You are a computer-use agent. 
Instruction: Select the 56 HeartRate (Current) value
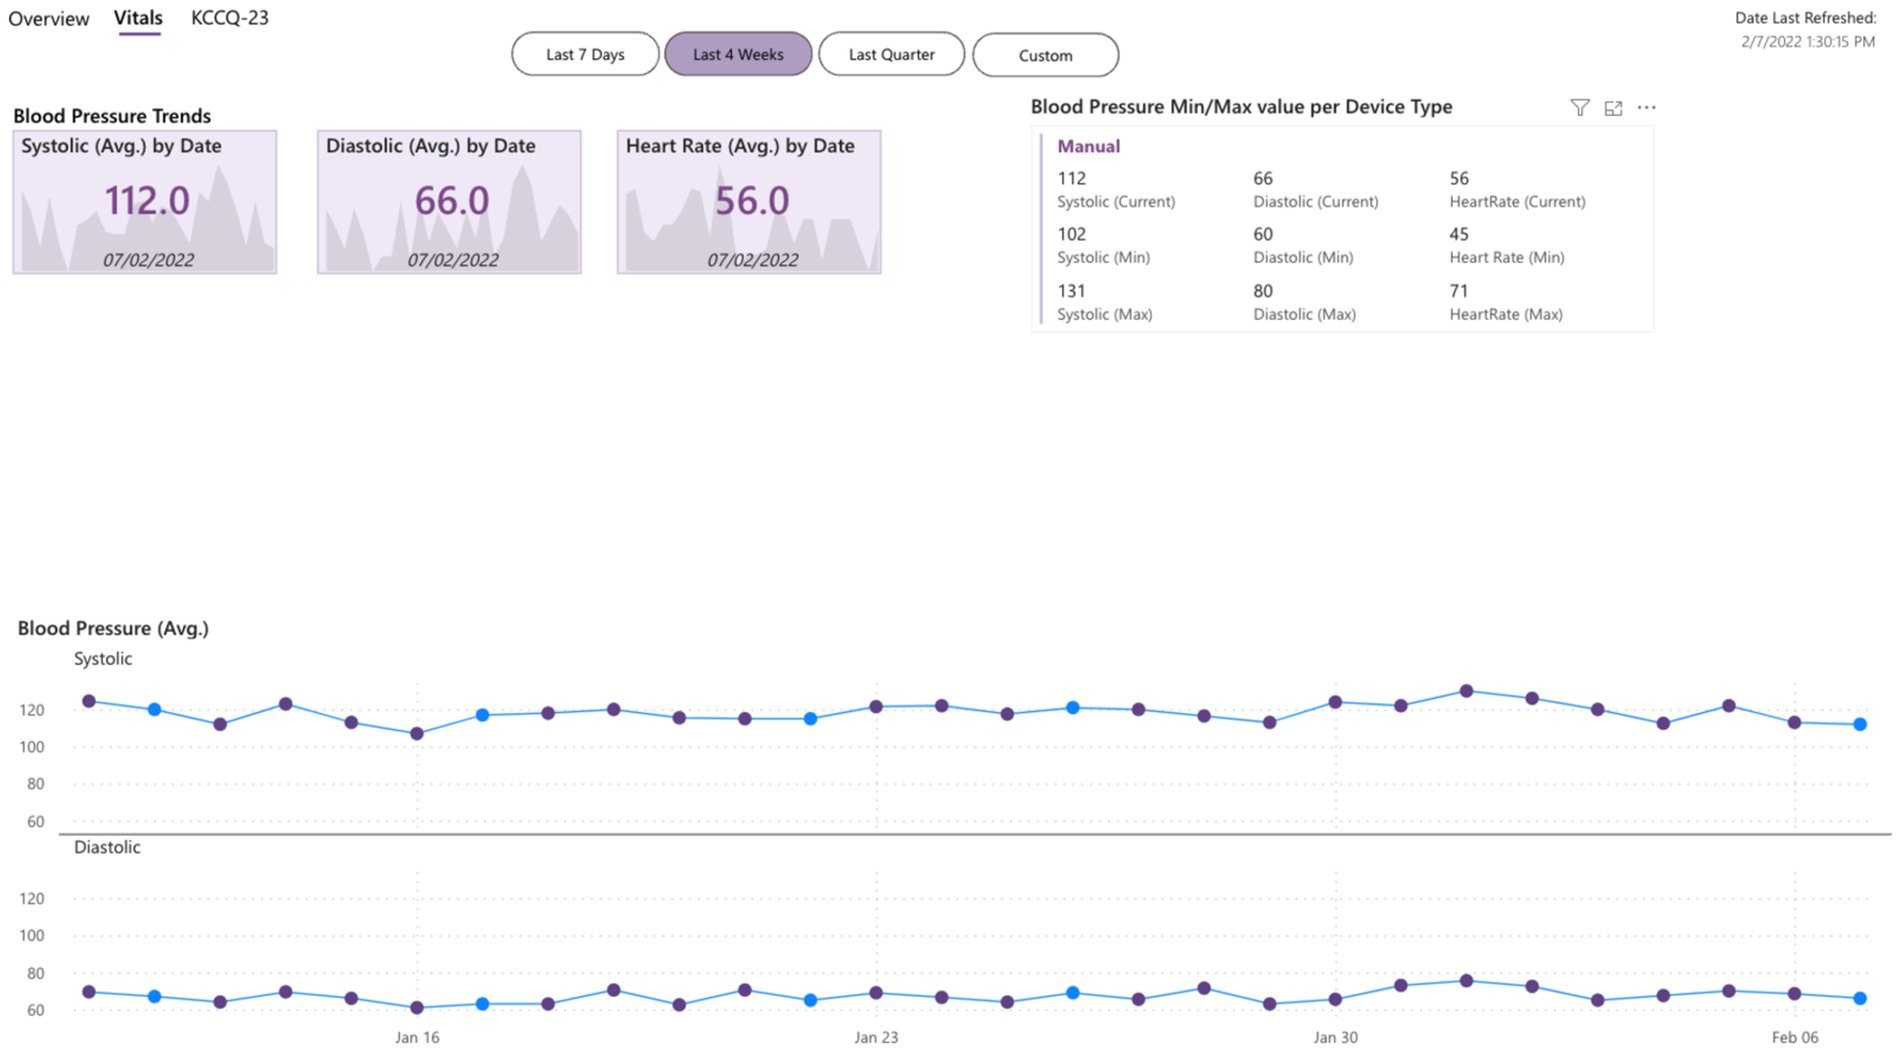(1459, 178)
